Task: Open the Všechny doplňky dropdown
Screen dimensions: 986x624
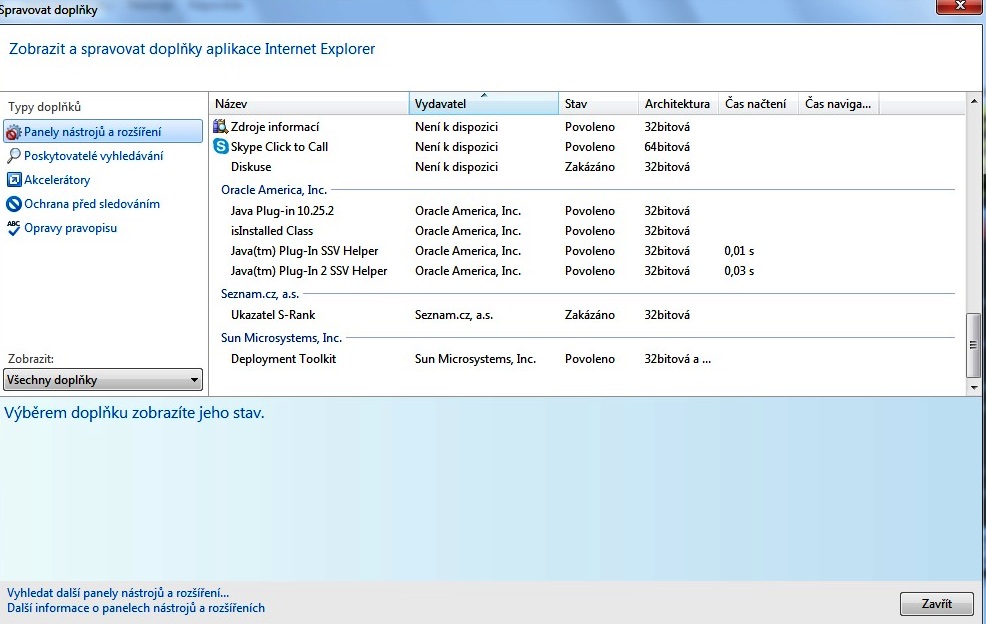Action: tap(103, 380)
